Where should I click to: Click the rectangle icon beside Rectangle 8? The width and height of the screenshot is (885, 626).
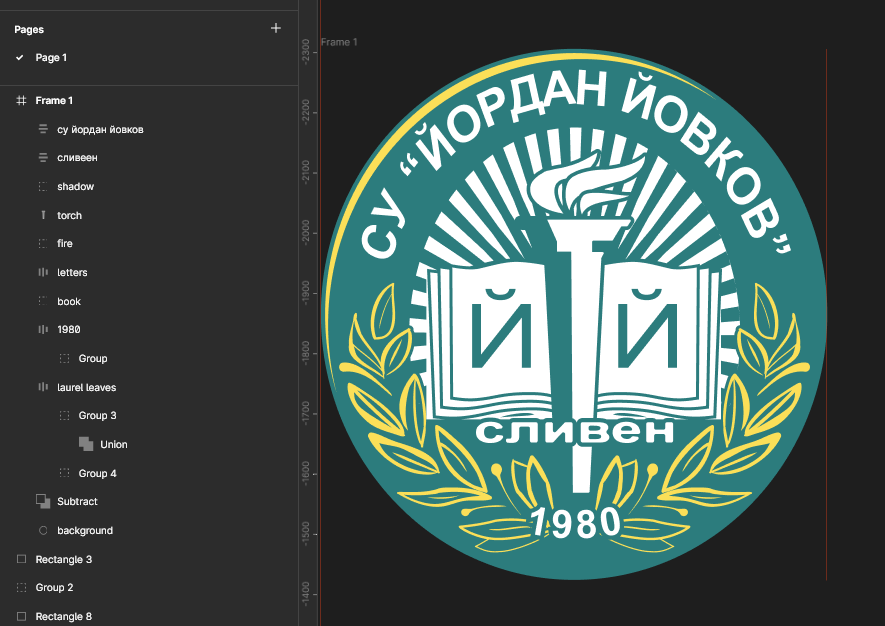(x=21, y=616)
